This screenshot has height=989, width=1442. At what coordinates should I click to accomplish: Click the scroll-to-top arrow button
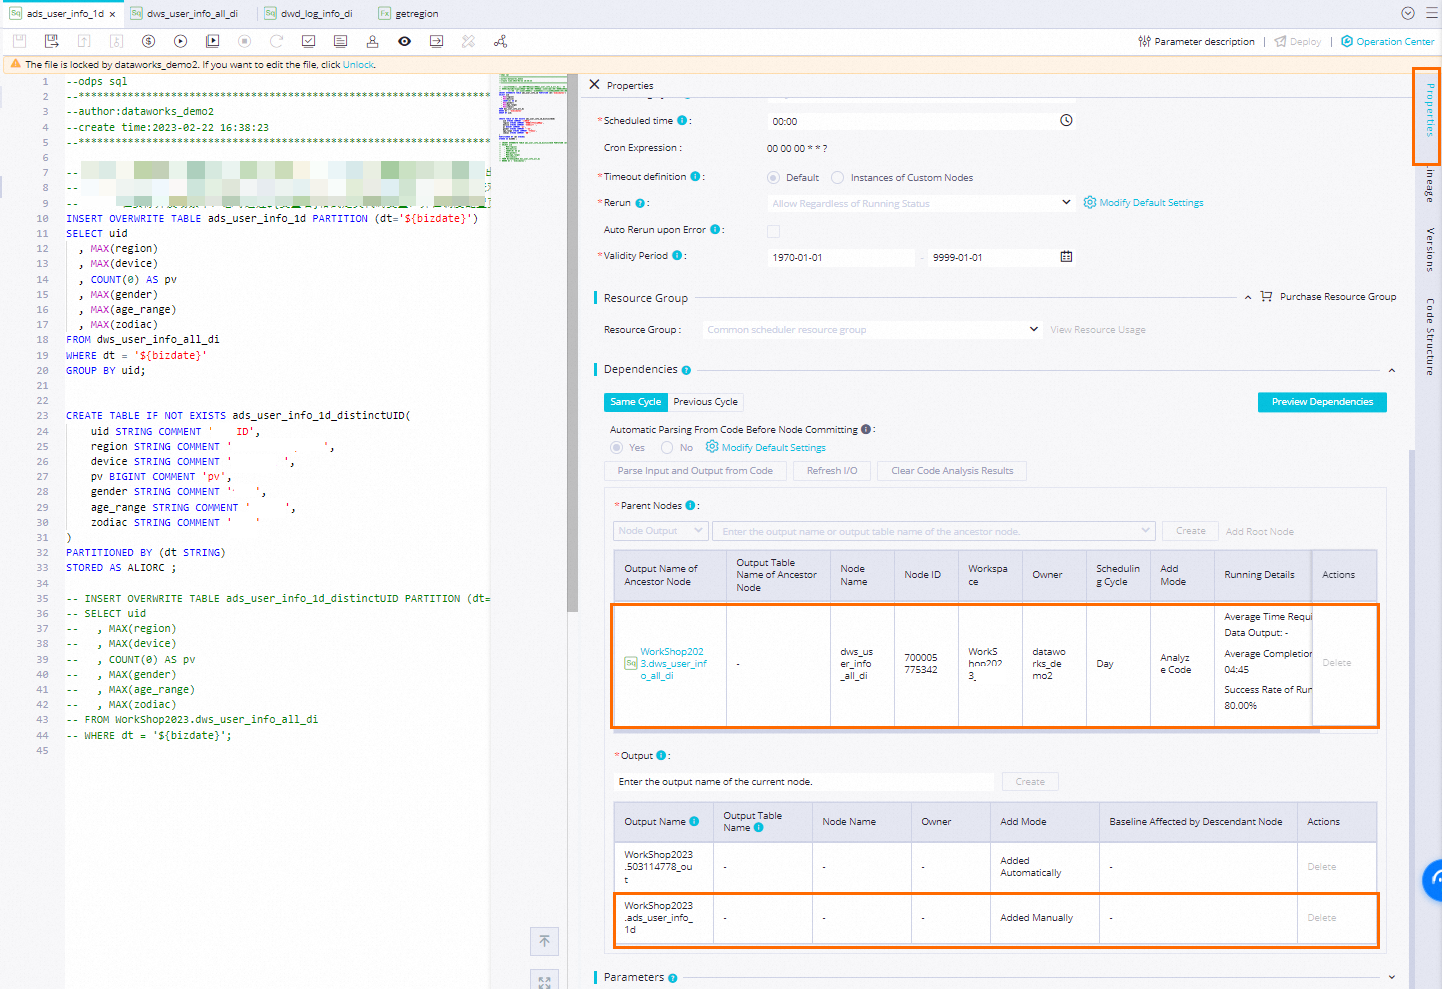click(544, 941)
